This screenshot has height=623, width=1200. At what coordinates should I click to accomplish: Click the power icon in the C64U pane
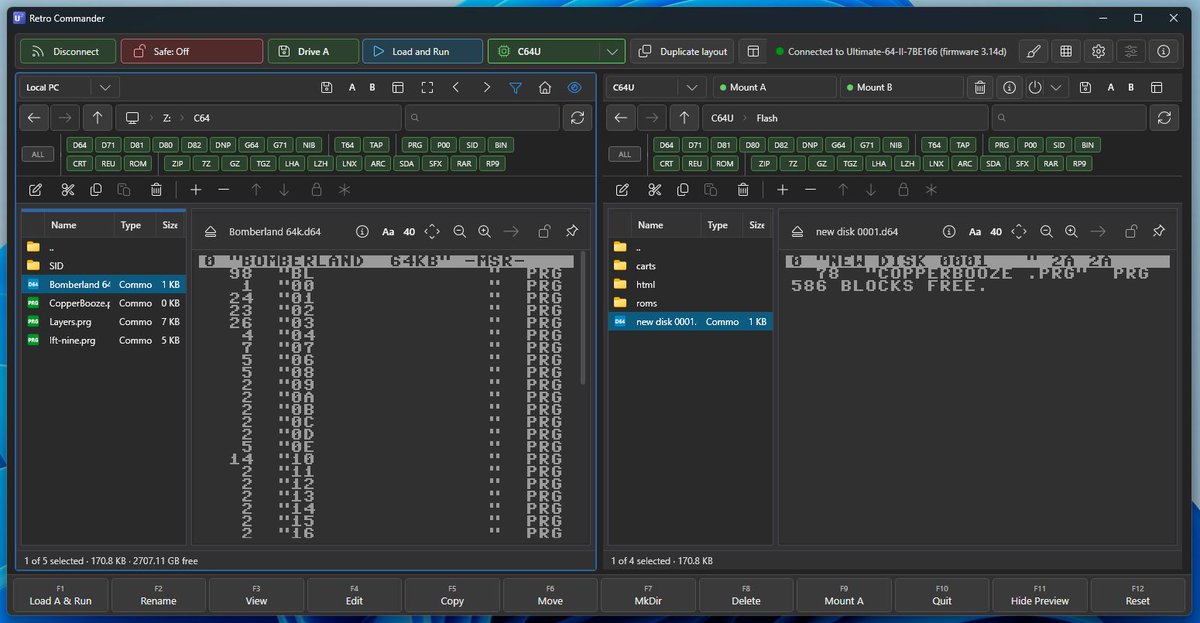click(x=1036, y=87)
